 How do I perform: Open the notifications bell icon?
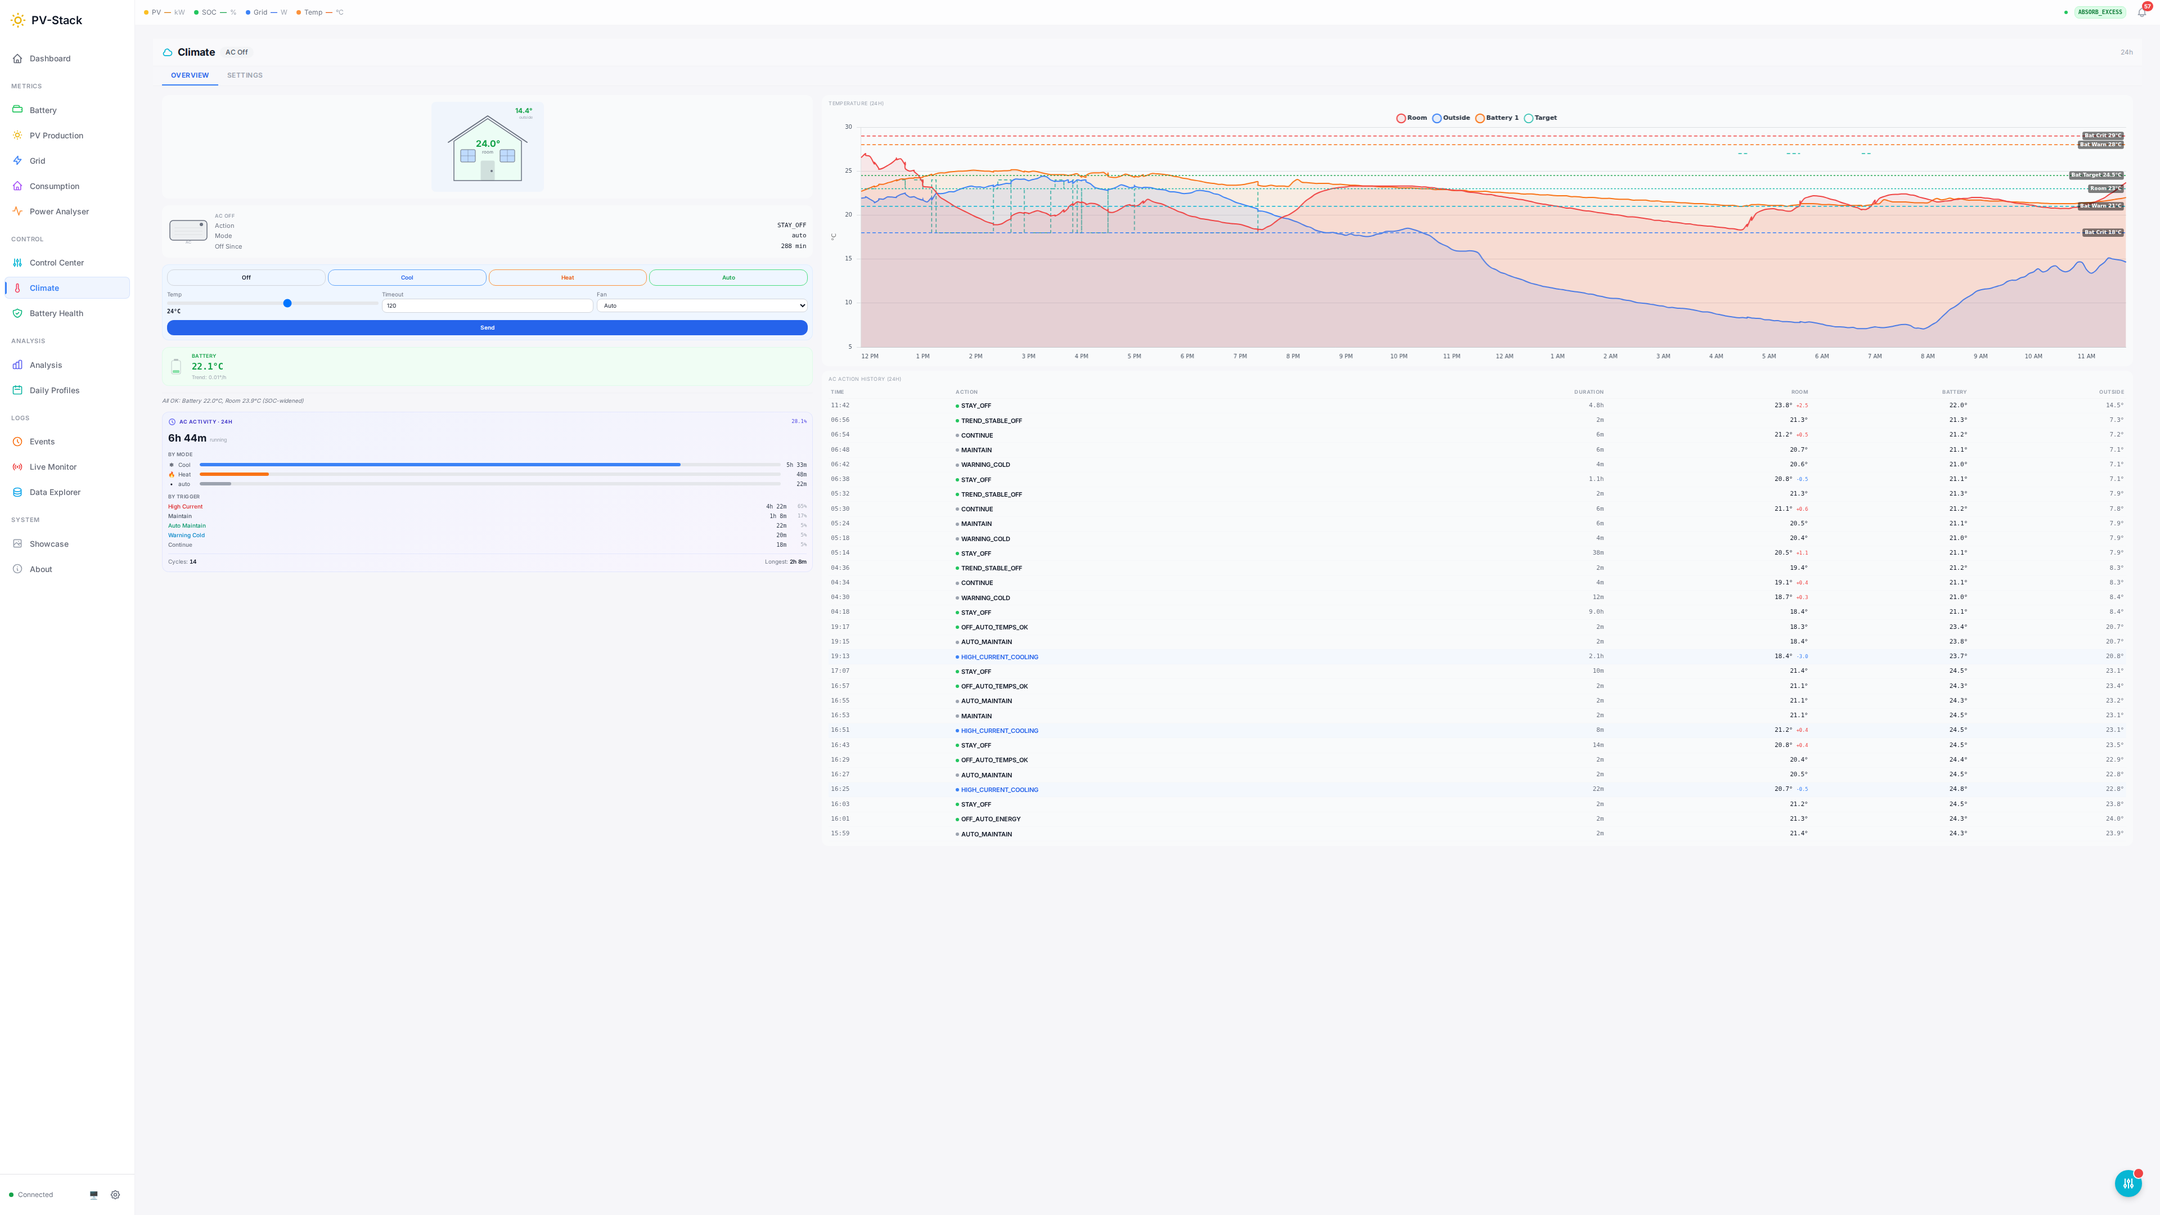coord(2141,12)
